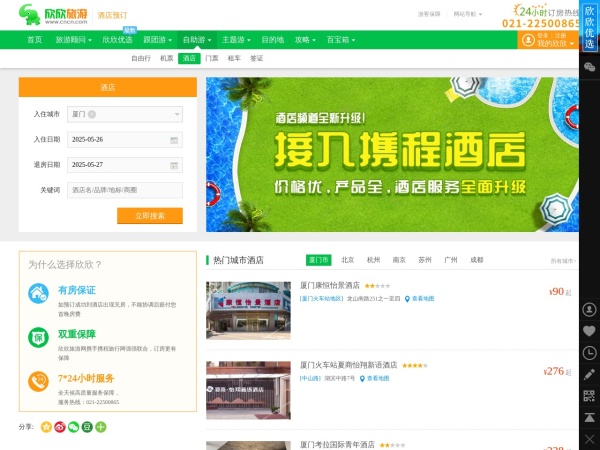Share via star favorites icon
Screen dimensions: 600x450
pyautogui.click(x=46, y=427)
